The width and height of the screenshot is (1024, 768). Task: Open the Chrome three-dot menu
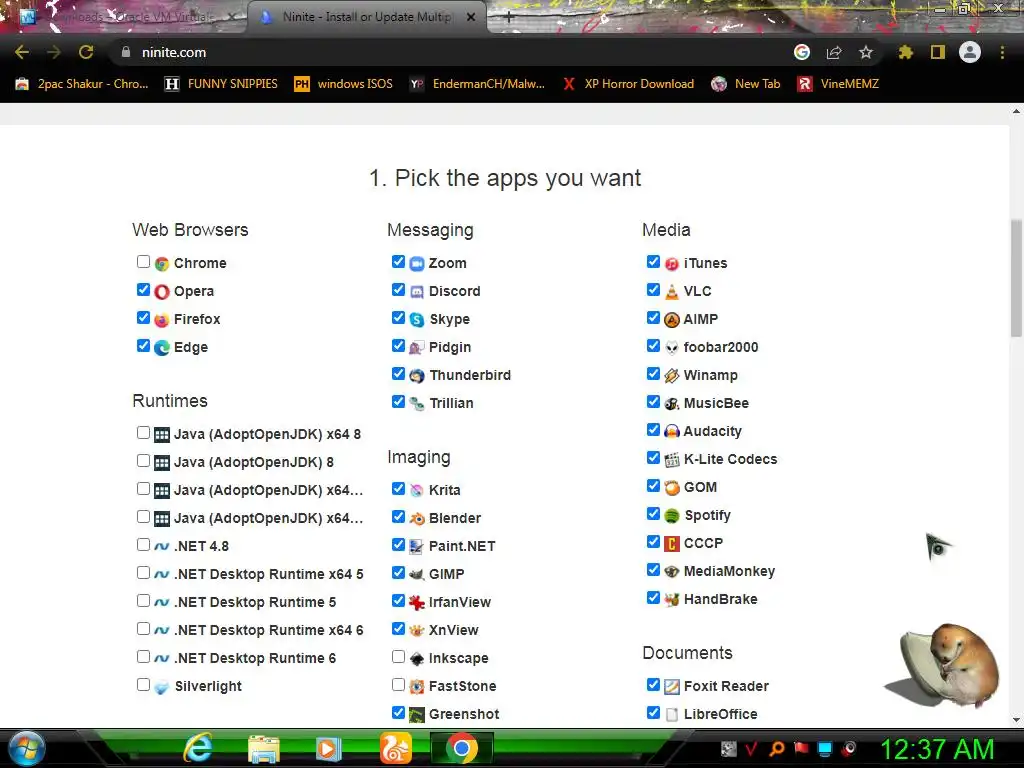1002,52
